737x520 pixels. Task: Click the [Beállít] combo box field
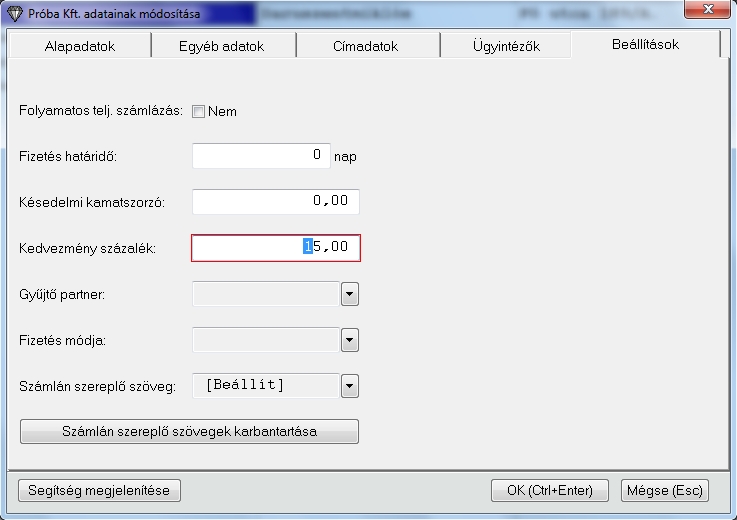[x=265, y=385]
